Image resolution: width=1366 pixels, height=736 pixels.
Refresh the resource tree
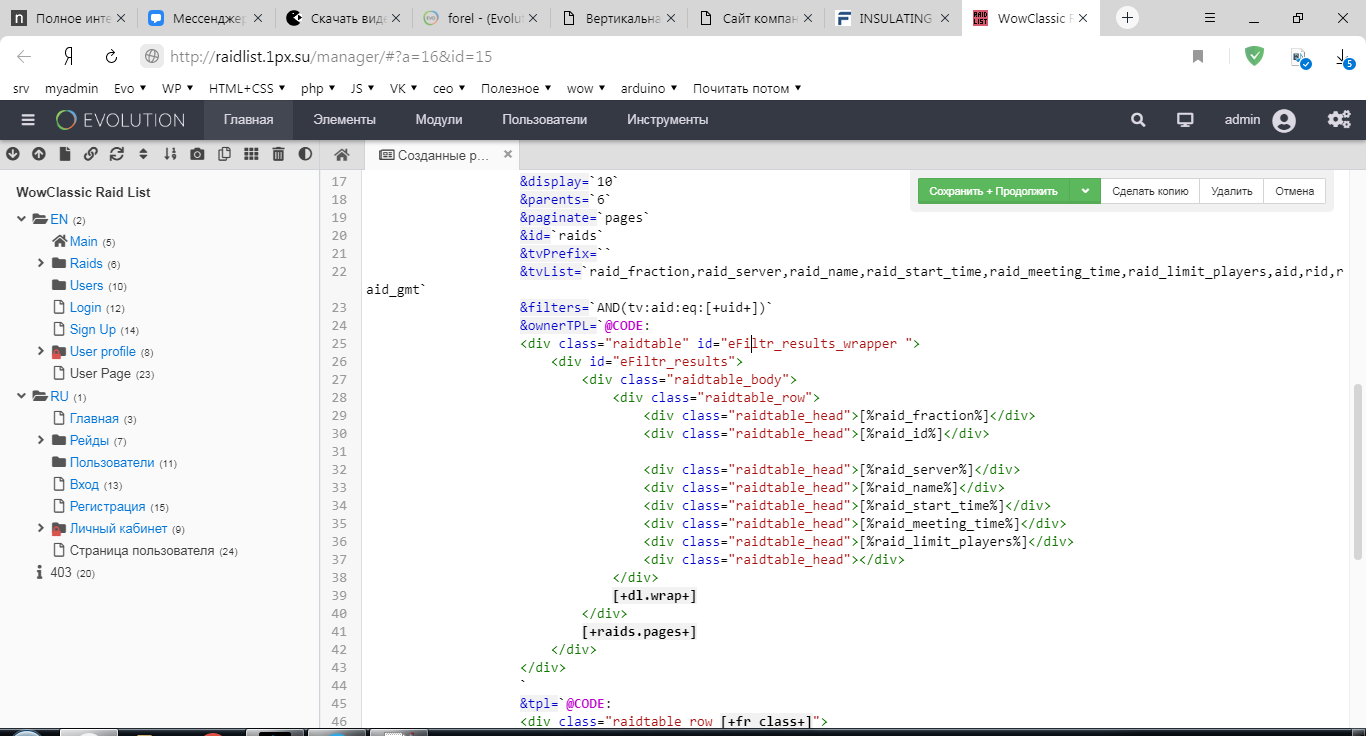click(x=117, y=154)
